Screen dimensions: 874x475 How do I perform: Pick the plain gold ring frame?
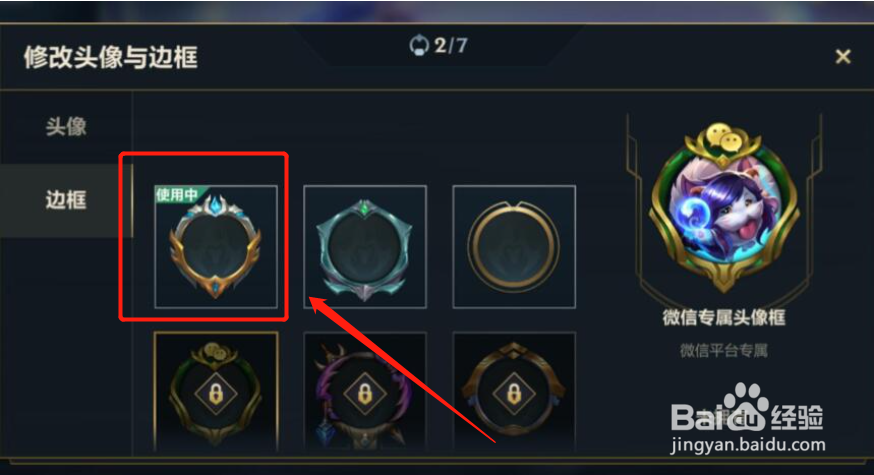point(514,246)
